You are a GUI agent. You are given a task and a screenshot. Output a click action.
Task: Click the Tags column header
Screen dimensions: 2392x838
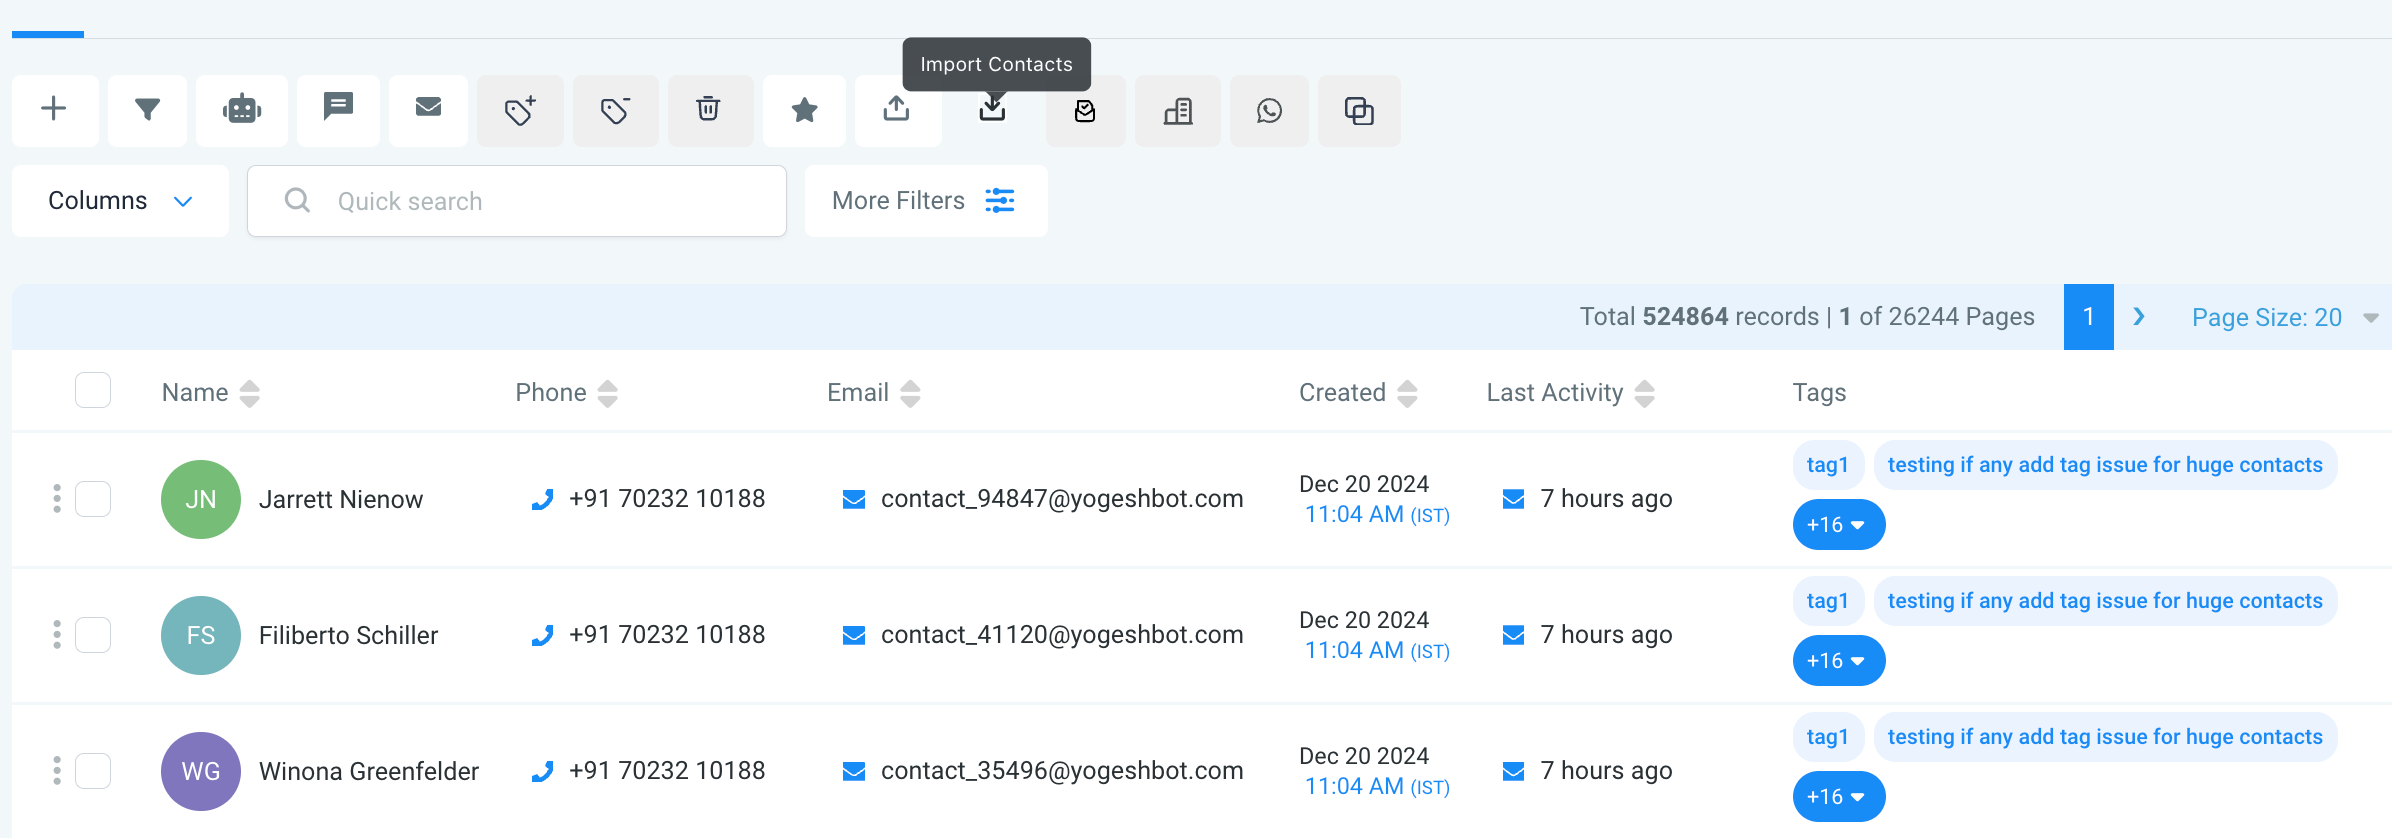1819,393
